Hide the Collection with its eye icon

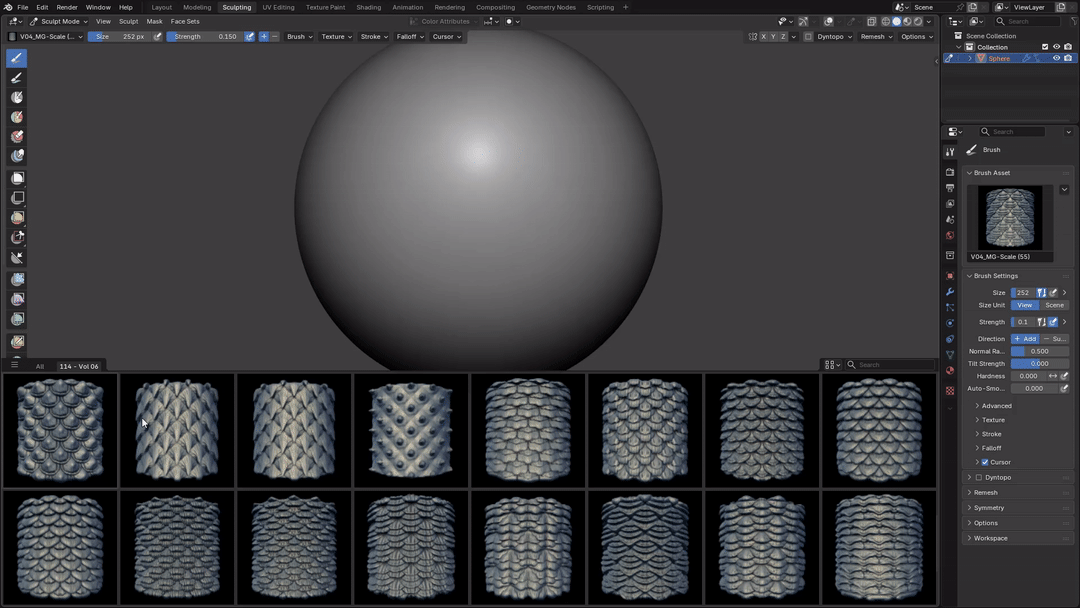pyautogui.click(x=1056, y=47)
